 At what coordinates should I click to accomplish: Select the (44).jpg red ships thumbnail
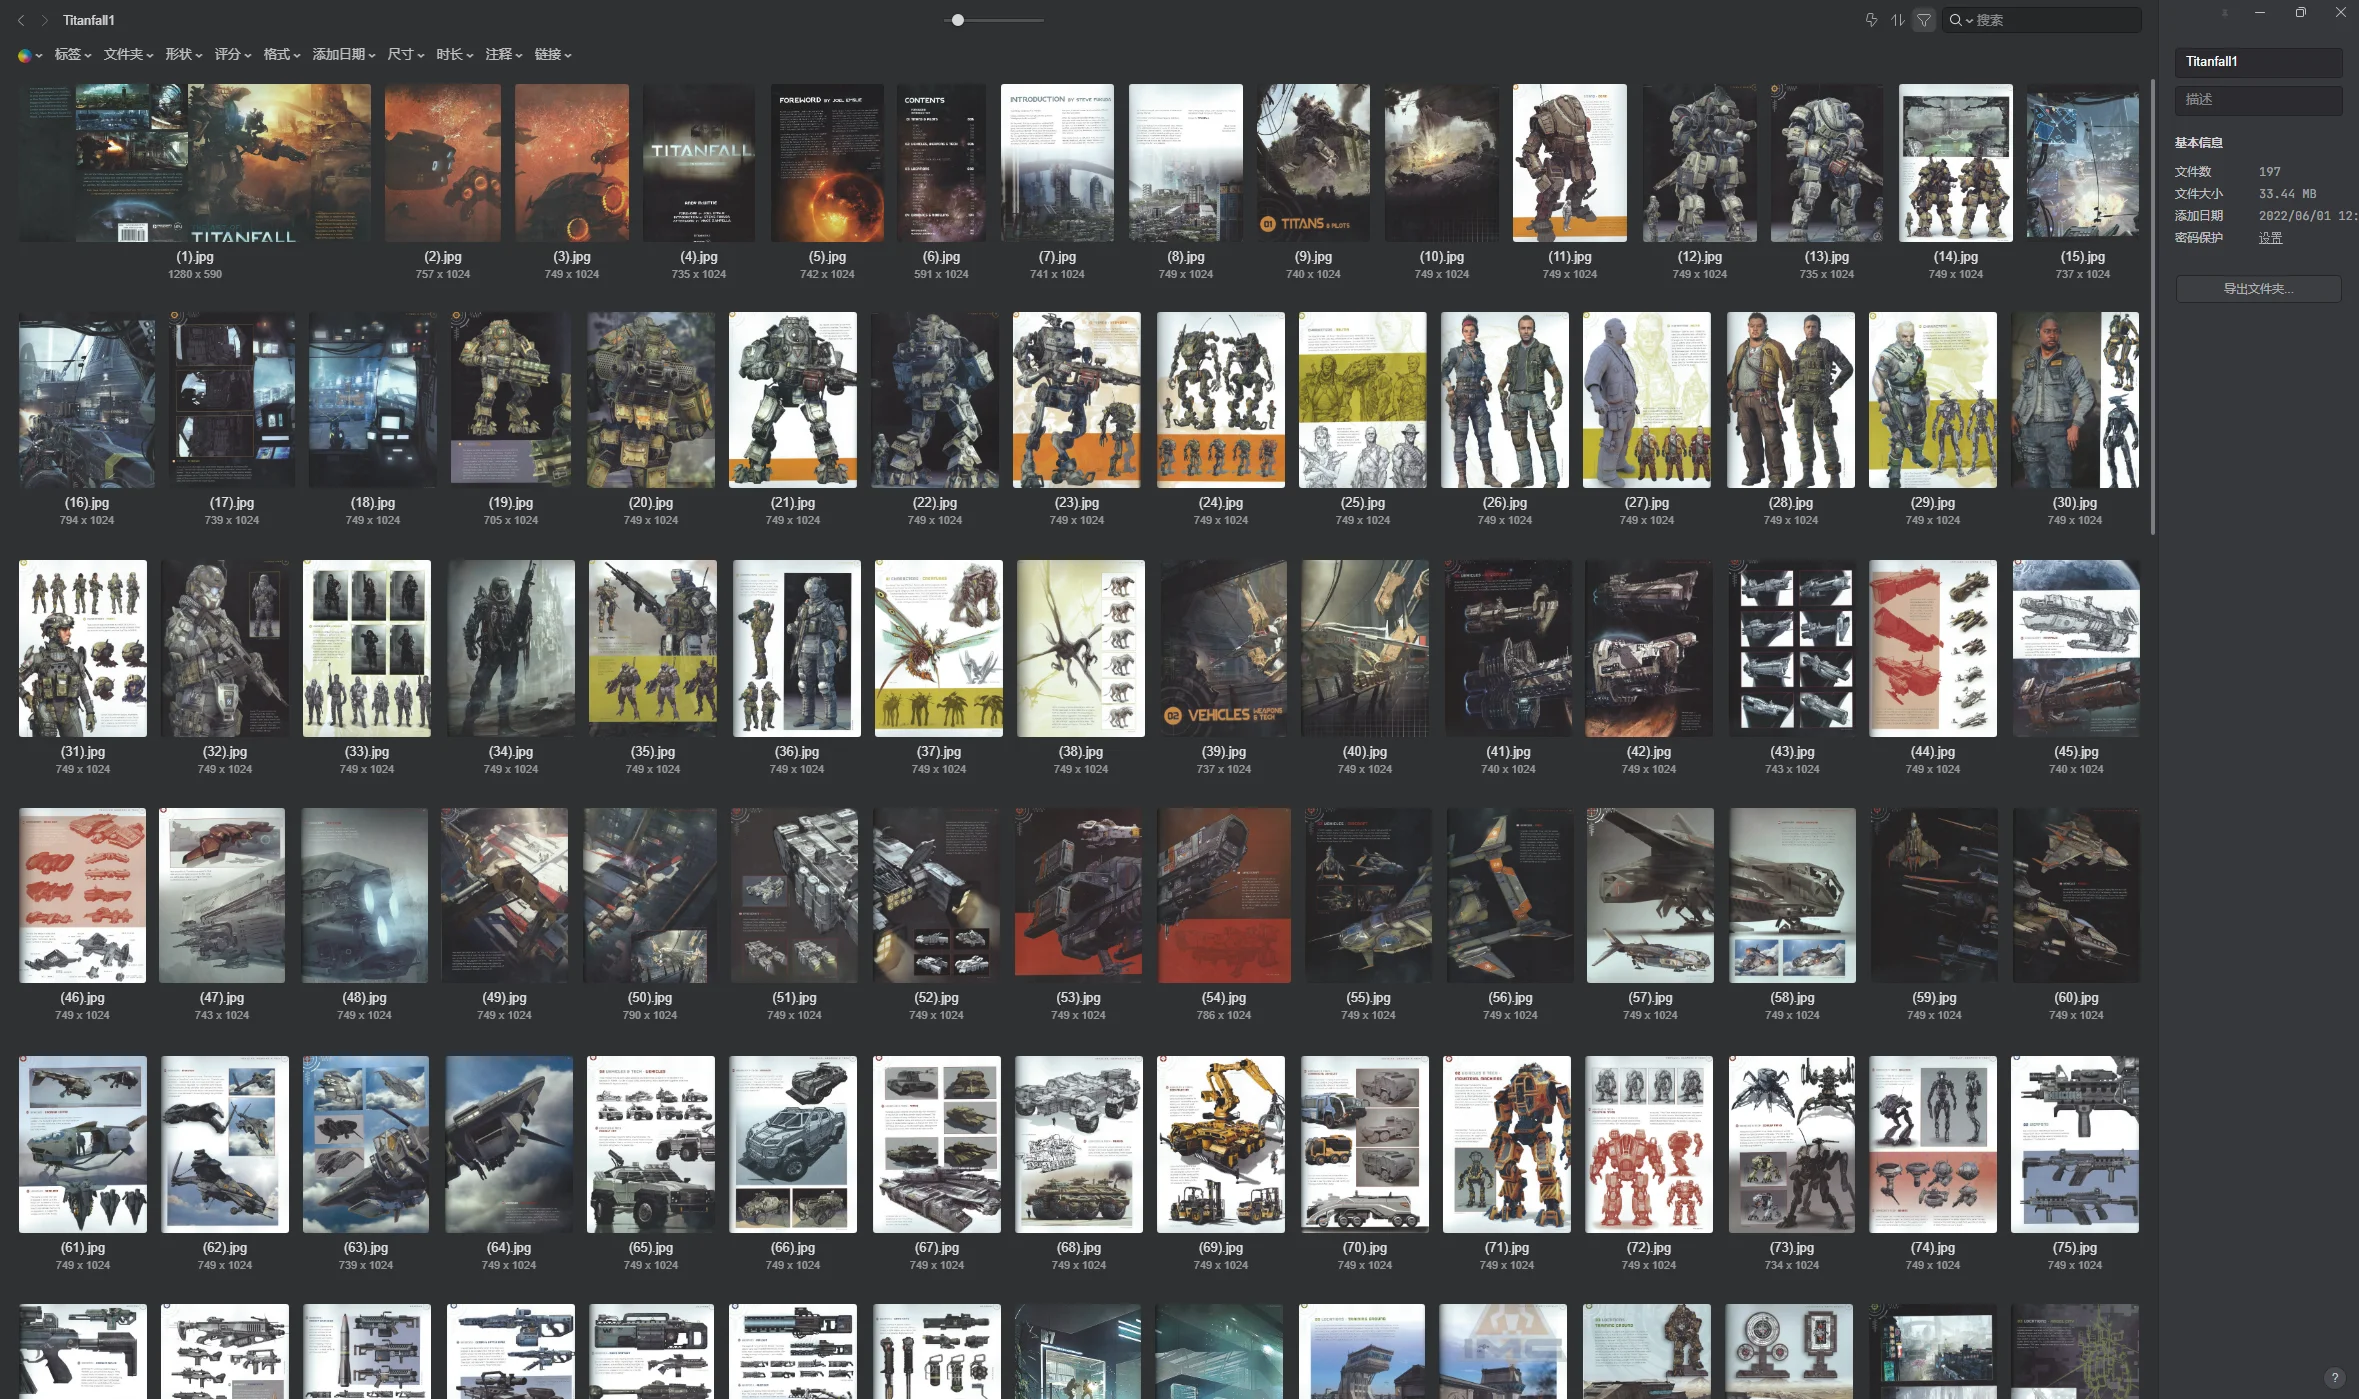pyautogui.click(x=1933, y=648)
